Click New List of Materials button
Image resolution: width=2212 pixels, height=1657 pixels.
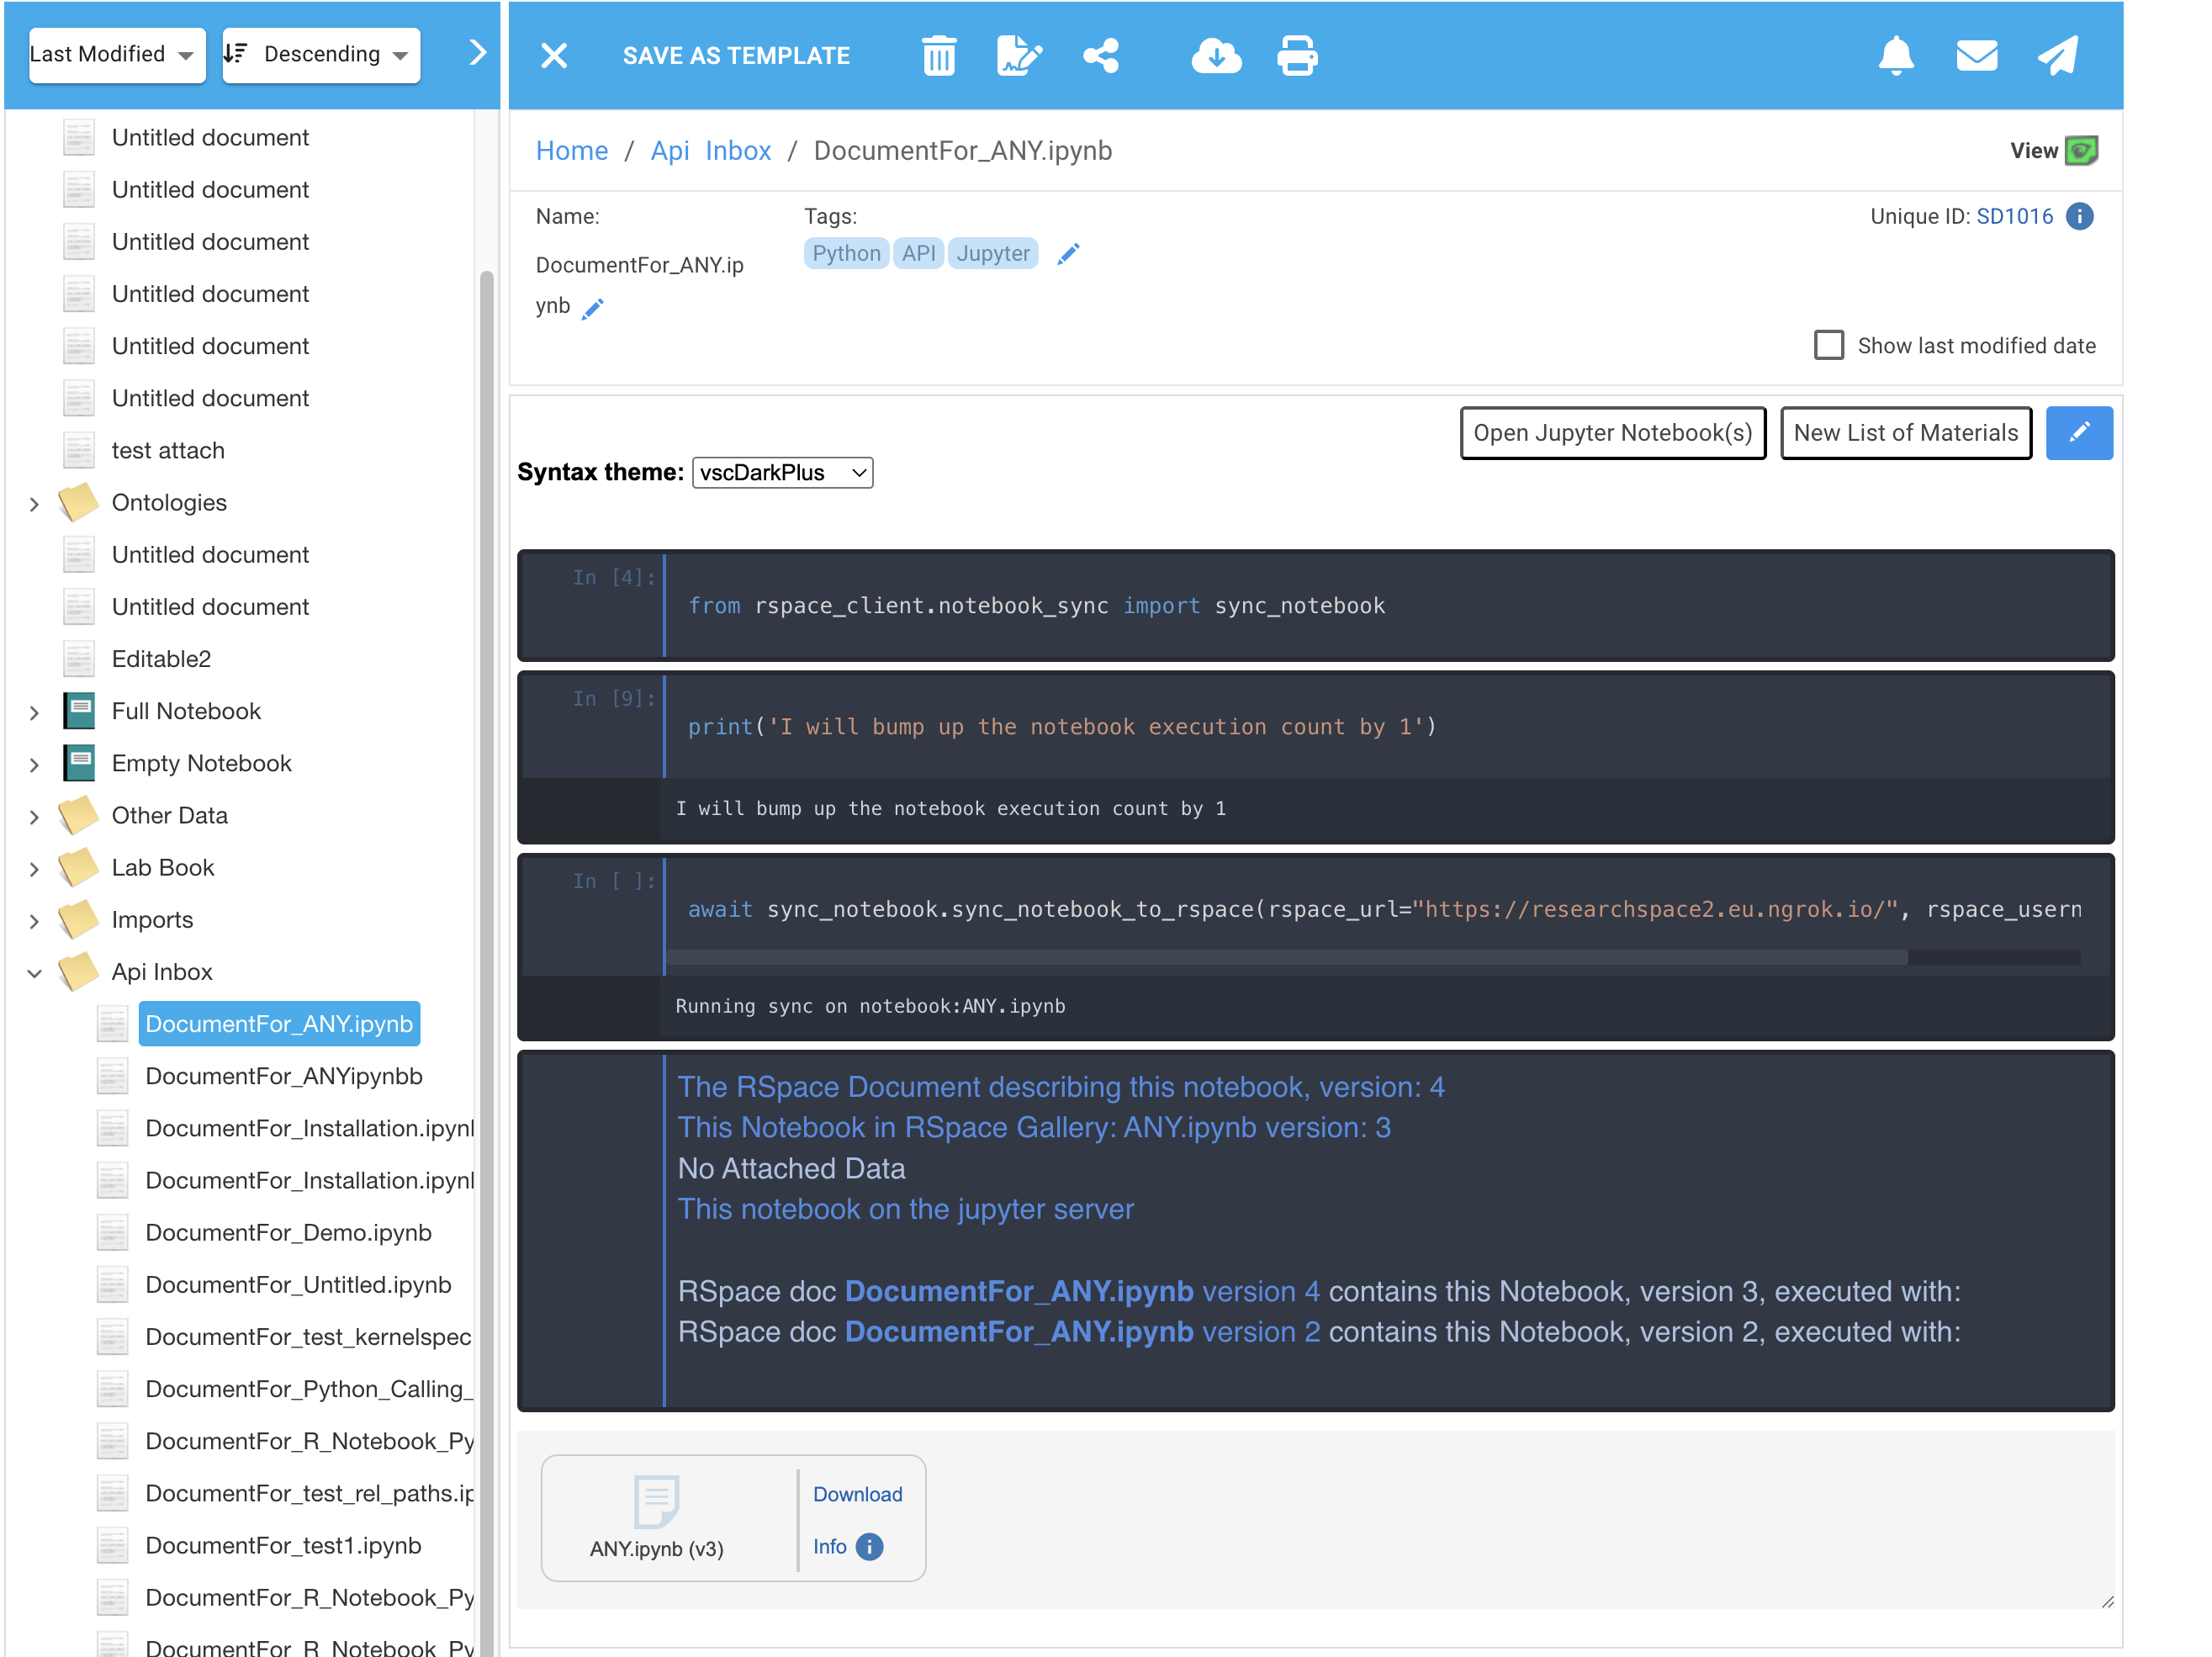(x=1905, y=433)
